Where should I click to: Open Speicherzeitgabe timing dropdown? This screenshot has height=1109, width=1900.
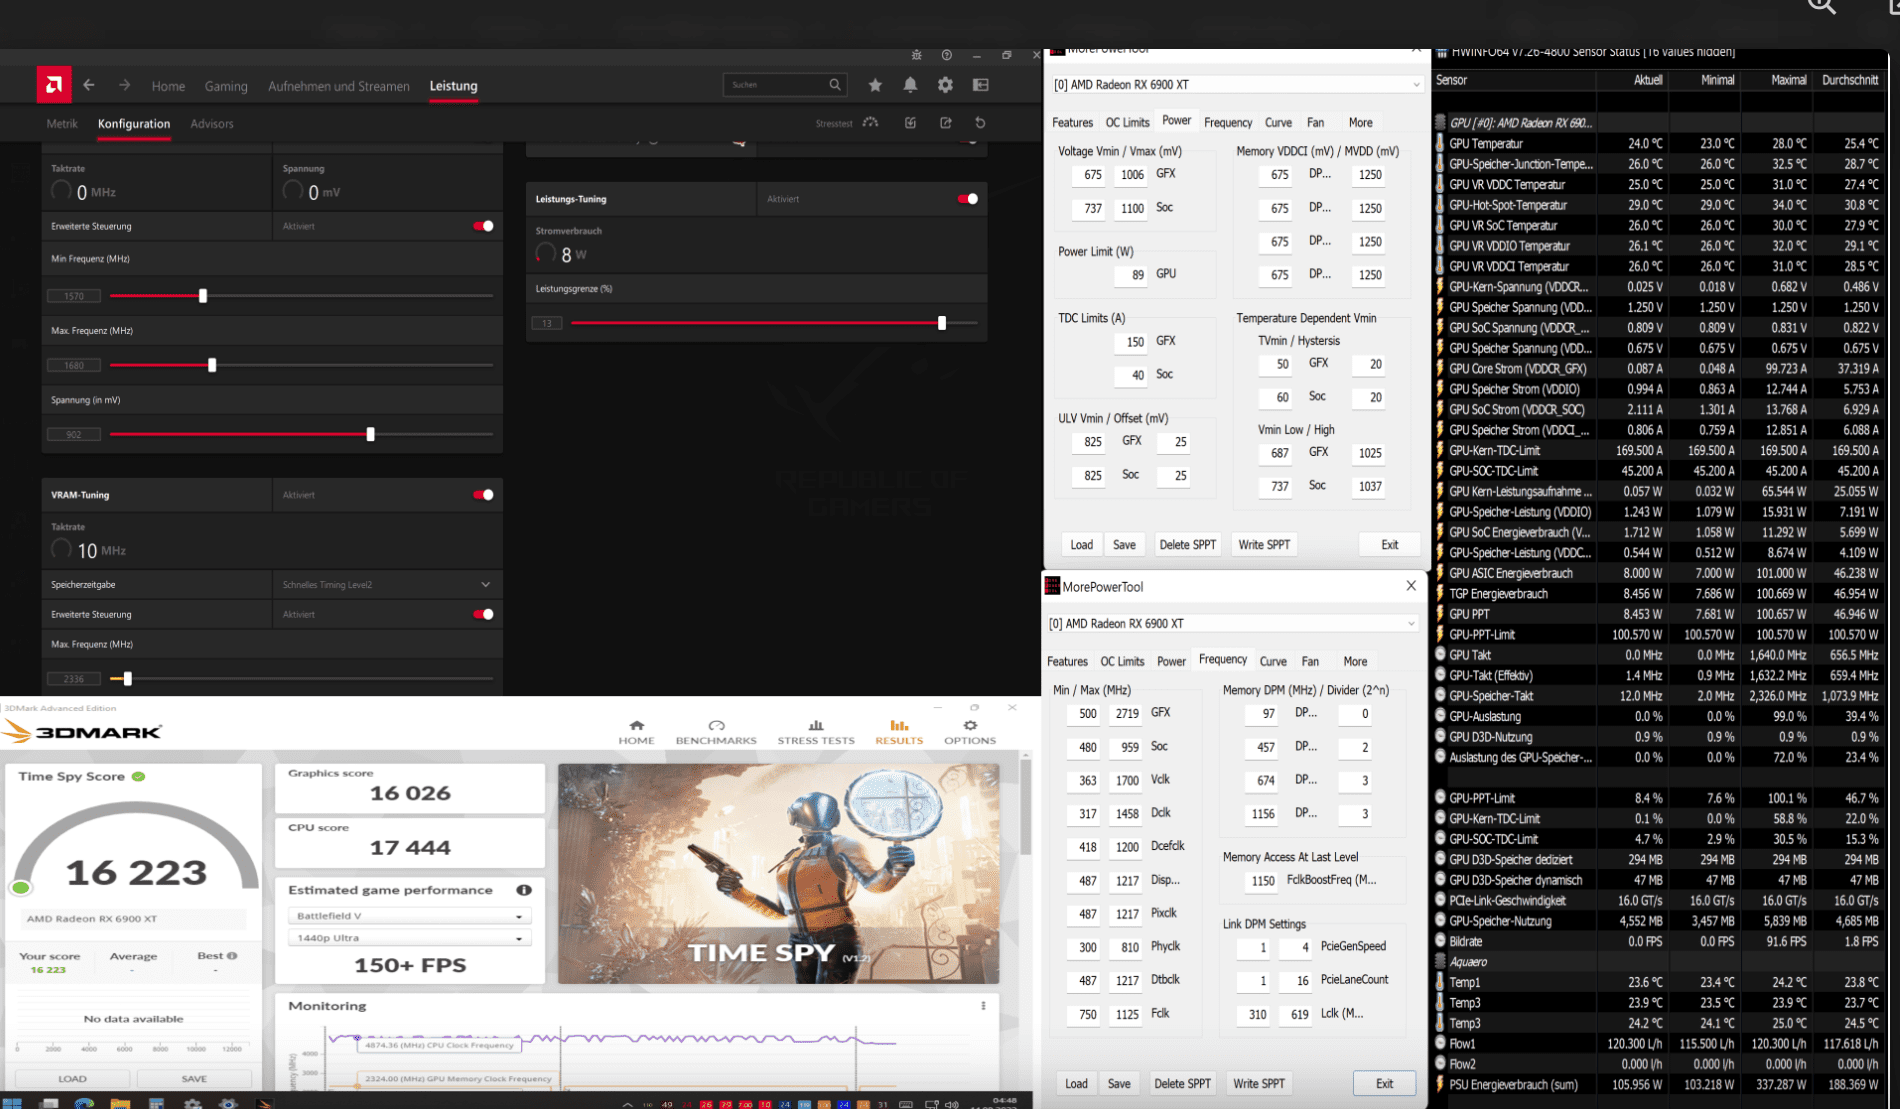[x=387, y=584]
